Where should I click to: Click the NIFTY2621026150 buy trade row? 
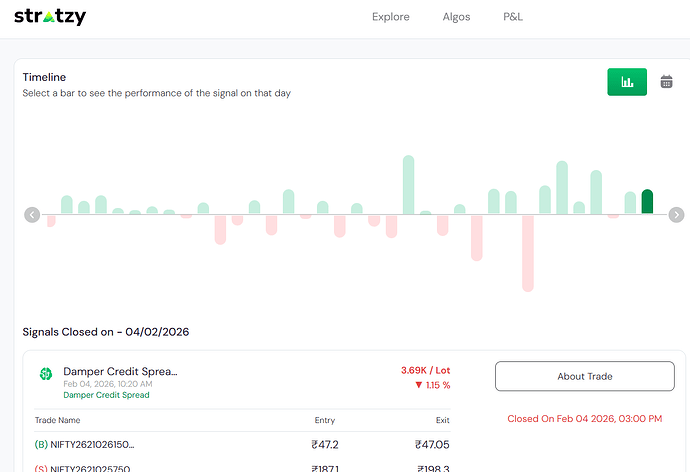85,444
